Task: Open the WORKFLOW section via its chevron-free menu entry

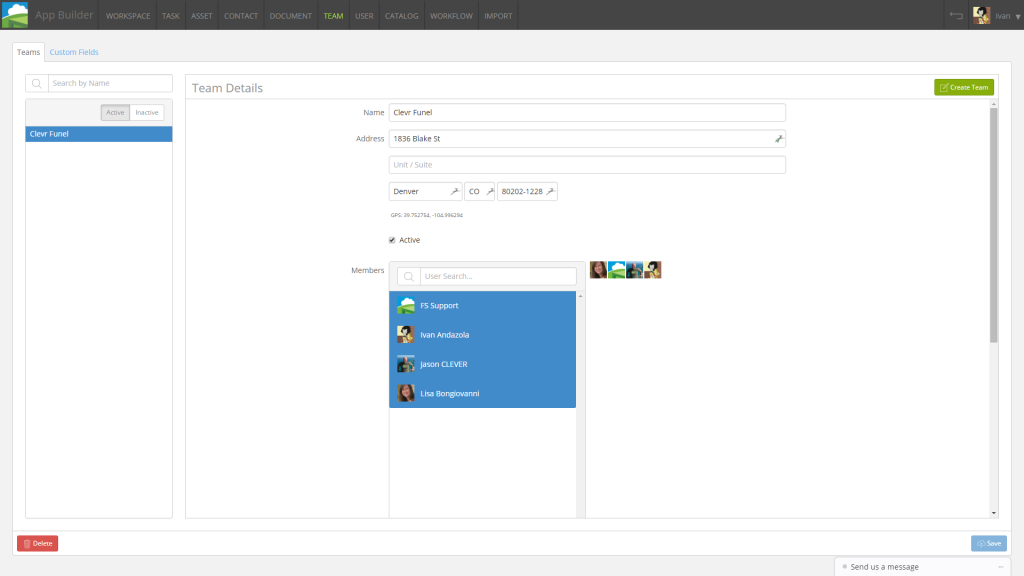Action: click(451, 15)
